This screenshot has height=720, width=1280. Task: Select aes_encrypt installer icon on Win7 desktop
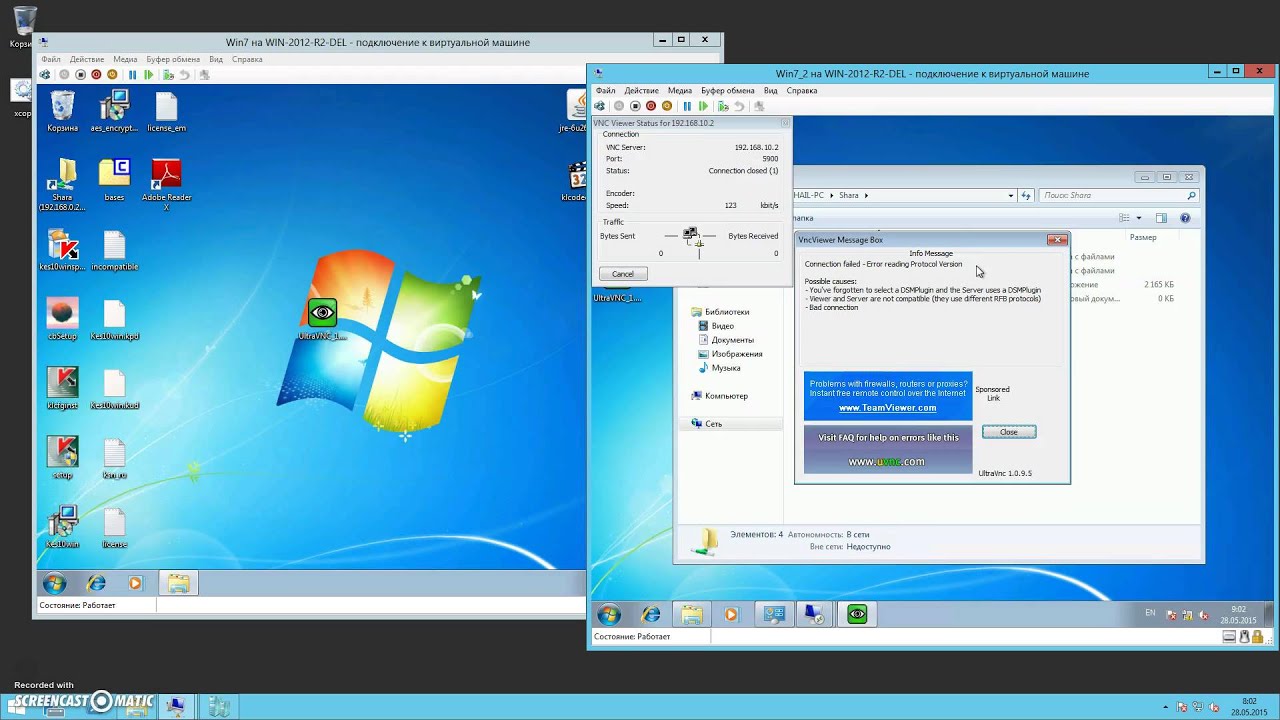pos(114,112)
